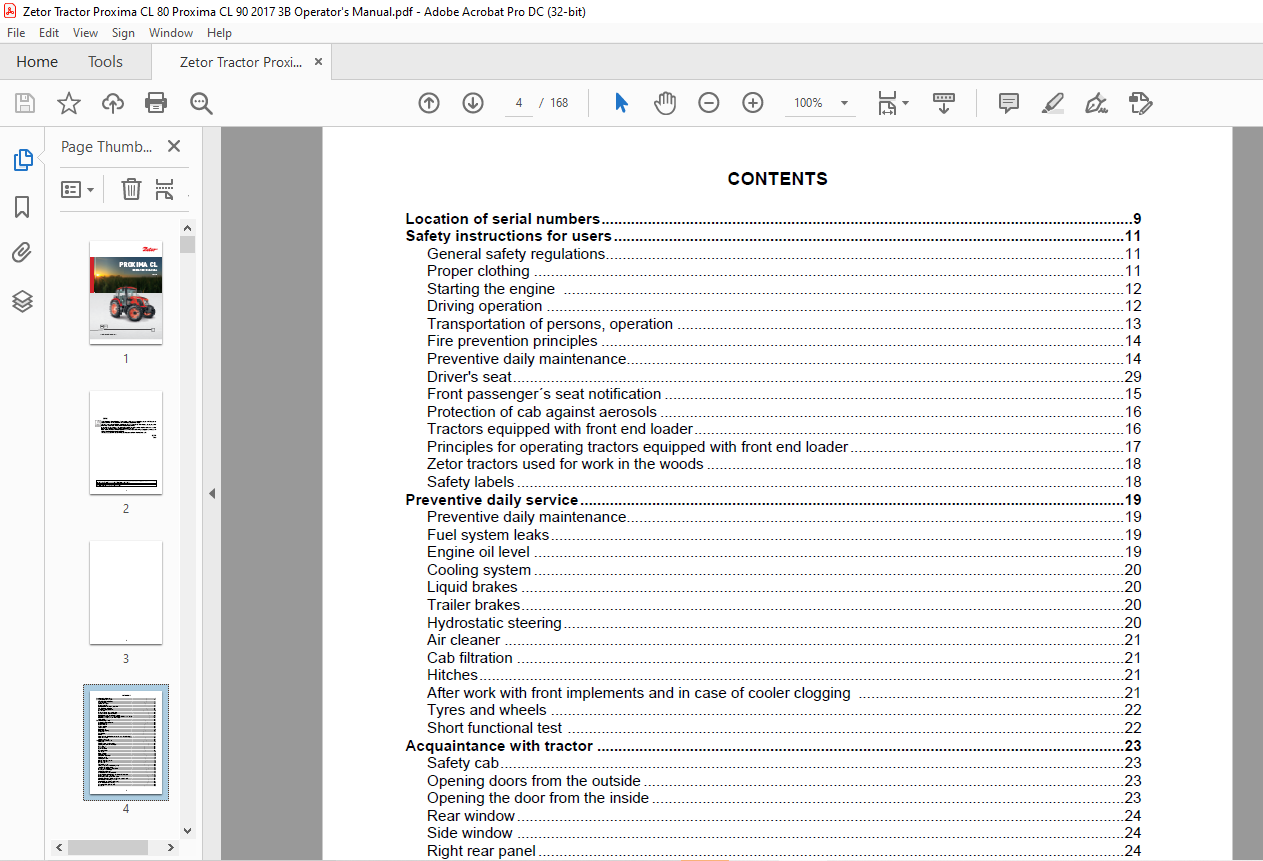Click the Save file icon
Viewport: 1263px width, 861px height.
tap(25, 103)
